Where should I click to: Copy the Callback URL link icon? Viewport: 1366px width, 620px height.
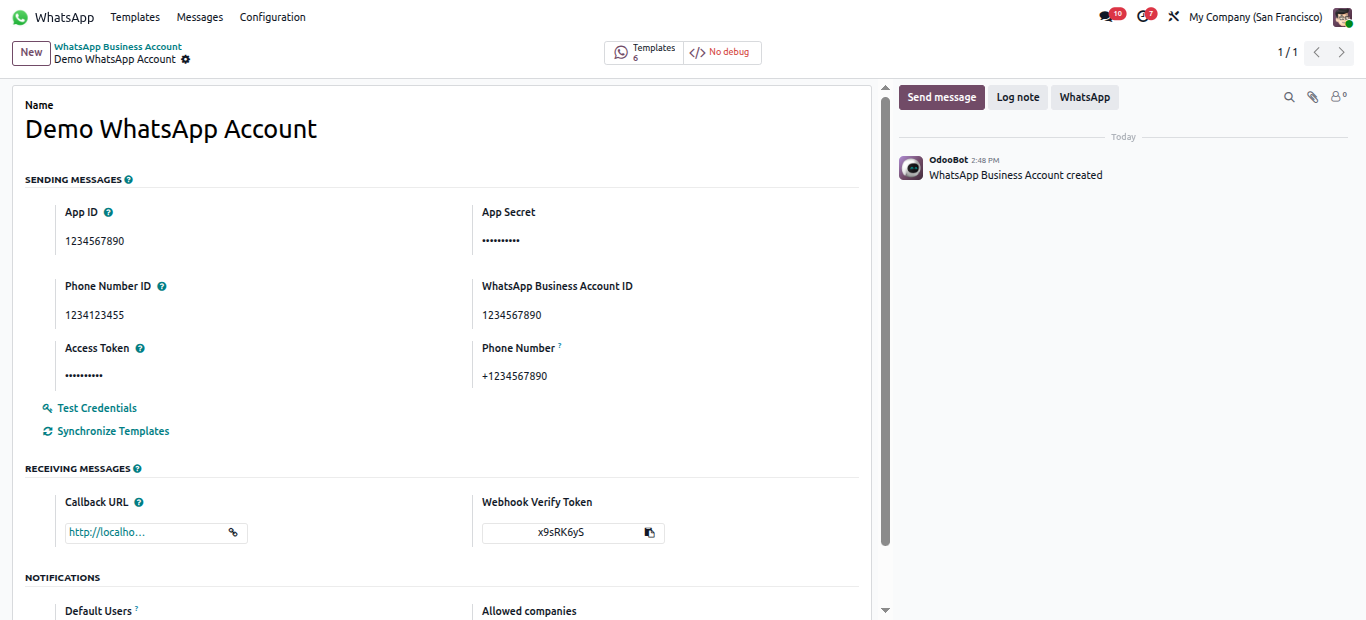coord(233,533)
